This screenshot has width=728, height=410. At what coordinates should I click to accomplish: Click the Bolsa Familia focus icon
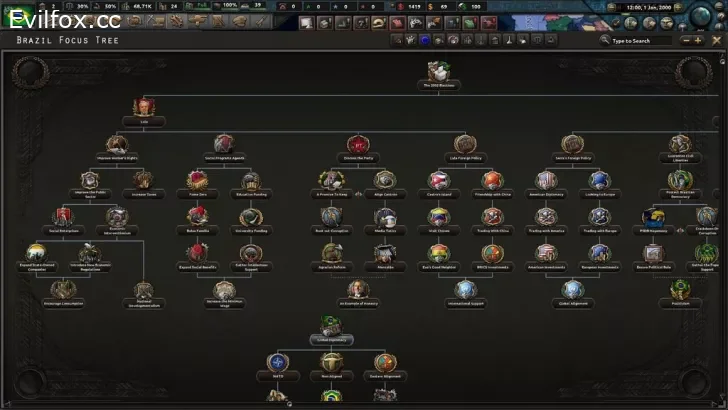point(196,215)
